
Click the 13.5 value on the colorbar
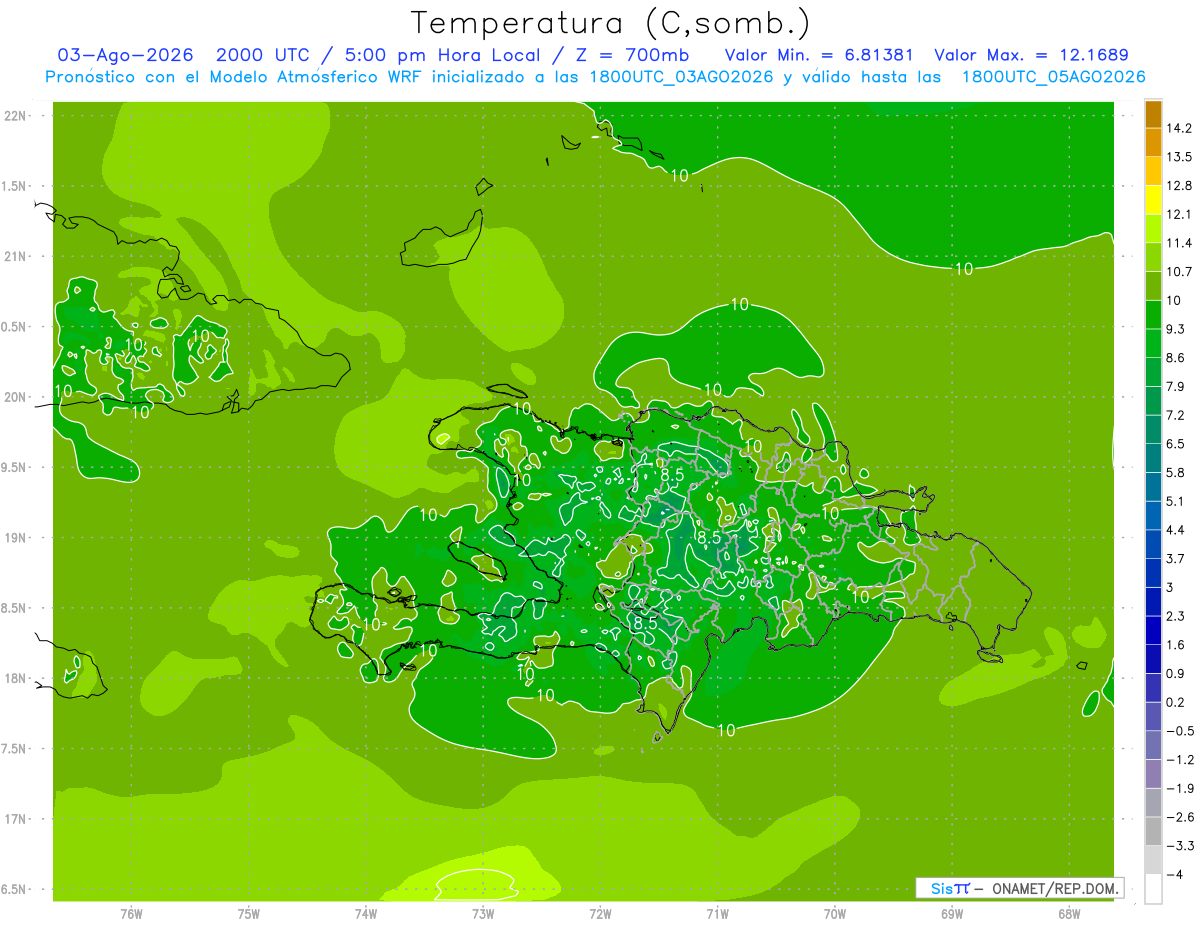pos(1180,157)
